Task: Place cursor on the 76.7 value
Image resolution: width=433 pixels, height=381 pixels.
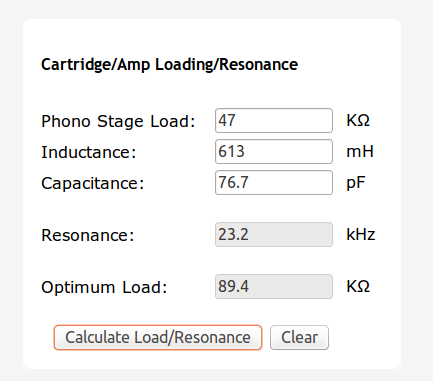Action: (233, 182)
